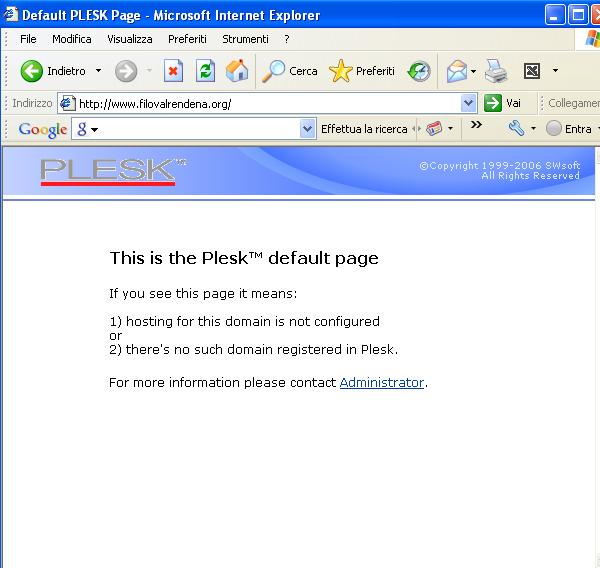Minimize the Internet Explorer window
Screen dimensions: 600x568
pyautogui.click(x=554, y=15)
